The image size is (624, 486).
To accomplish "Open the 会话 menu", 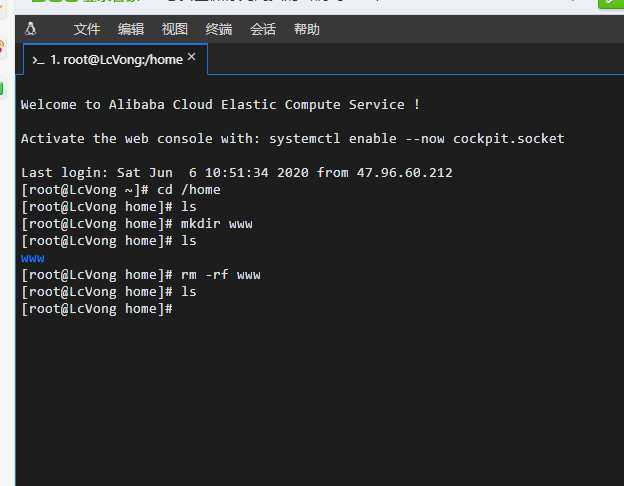I will click(x=263, y=29).
